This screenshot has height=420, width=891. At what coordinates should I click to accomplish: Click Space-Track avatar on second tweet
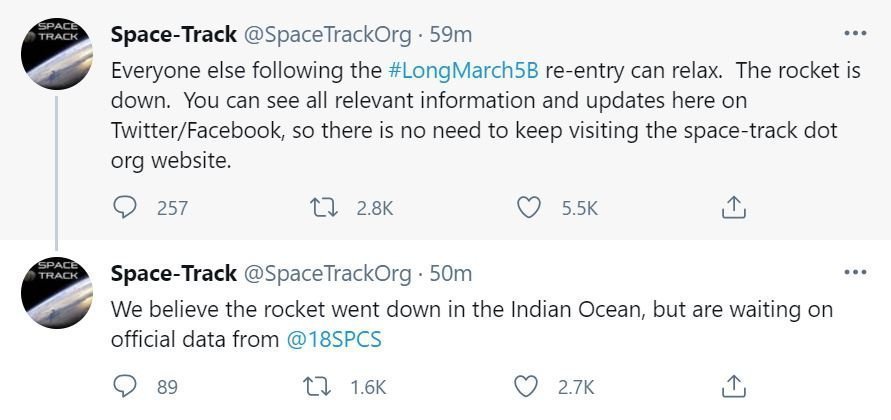pos(56,293)
